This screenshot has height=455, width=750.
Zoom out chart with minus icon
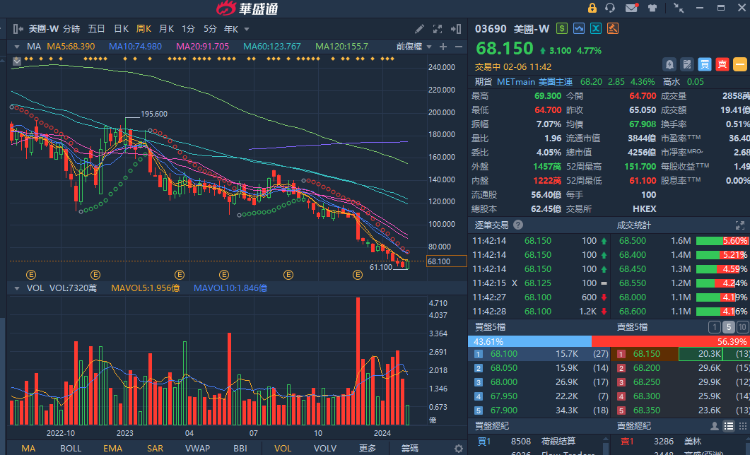click(x=459, y=46)
